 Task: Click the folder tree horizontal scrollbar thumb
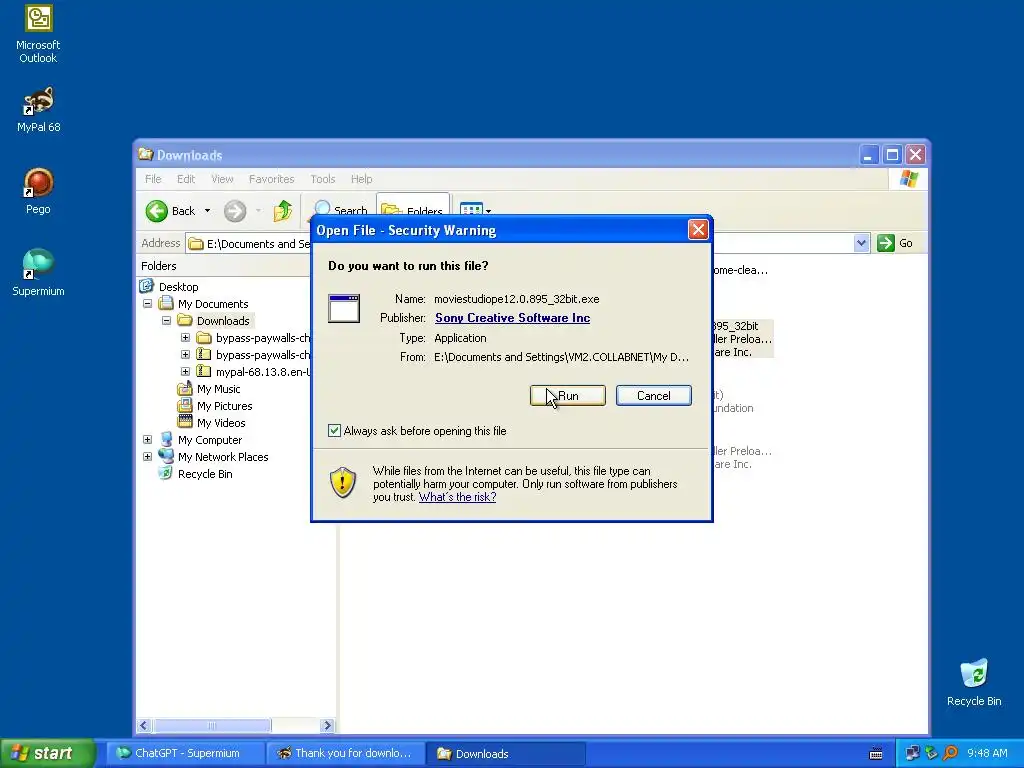point(212,725)
